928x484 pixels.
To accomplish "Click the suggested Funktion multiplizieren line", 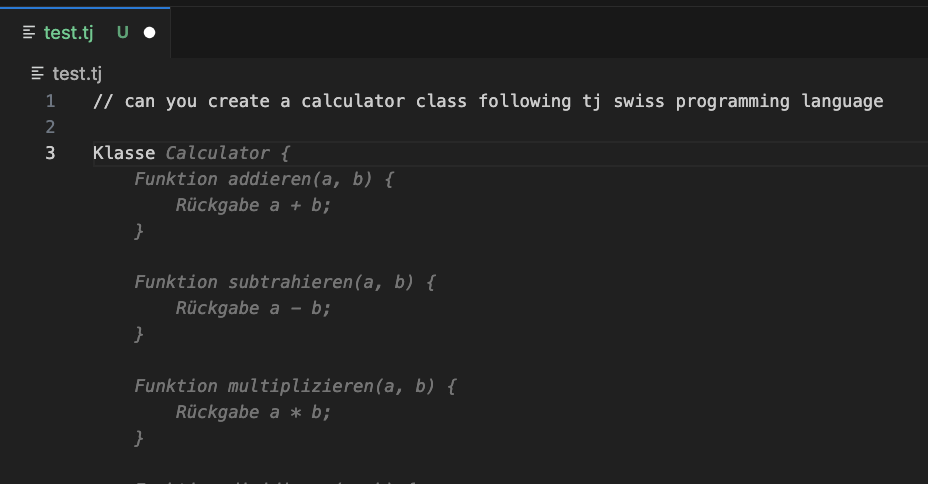I will click(x=295, y=386).
